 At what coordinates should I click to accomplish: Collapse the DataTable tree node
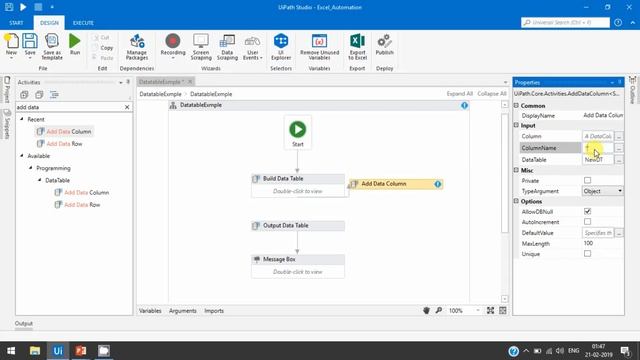(x=40, y=180)
